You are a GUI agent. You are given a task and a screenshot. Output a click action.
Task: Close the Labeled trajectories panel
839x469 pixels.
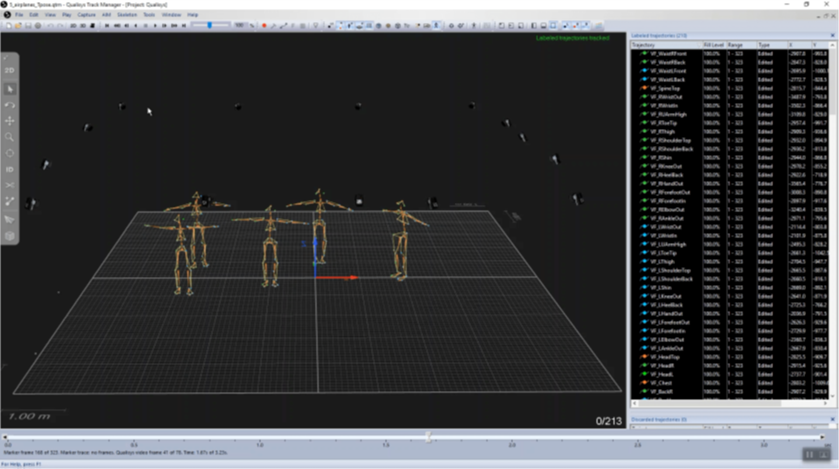click(x=833, y=35)
